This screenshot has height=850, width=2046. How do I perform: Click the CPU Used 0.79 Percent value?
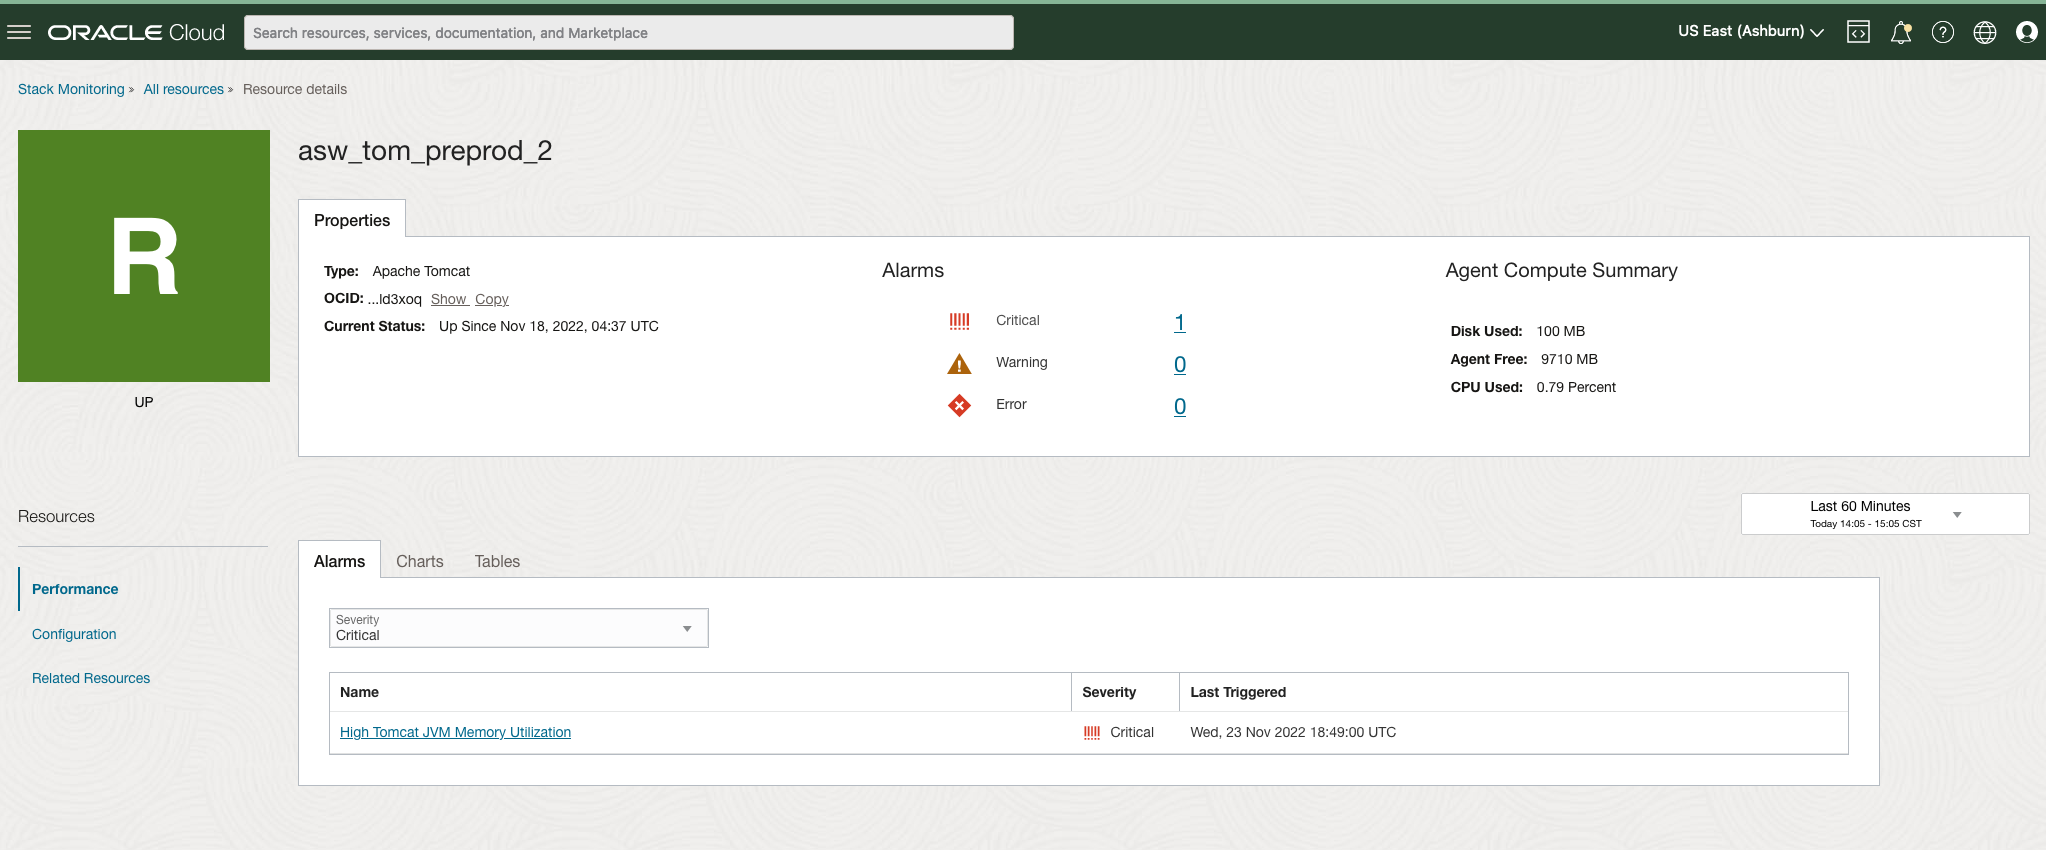[1576, 387]
